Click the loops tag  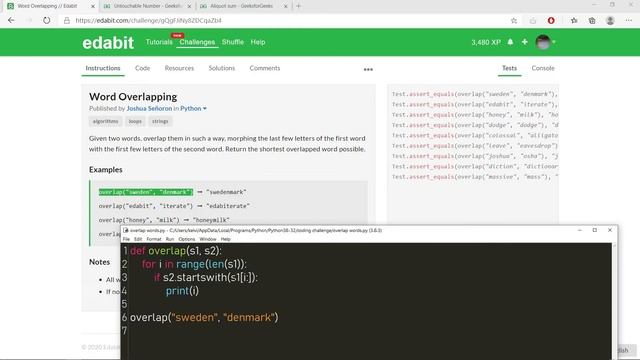point(135,121)
